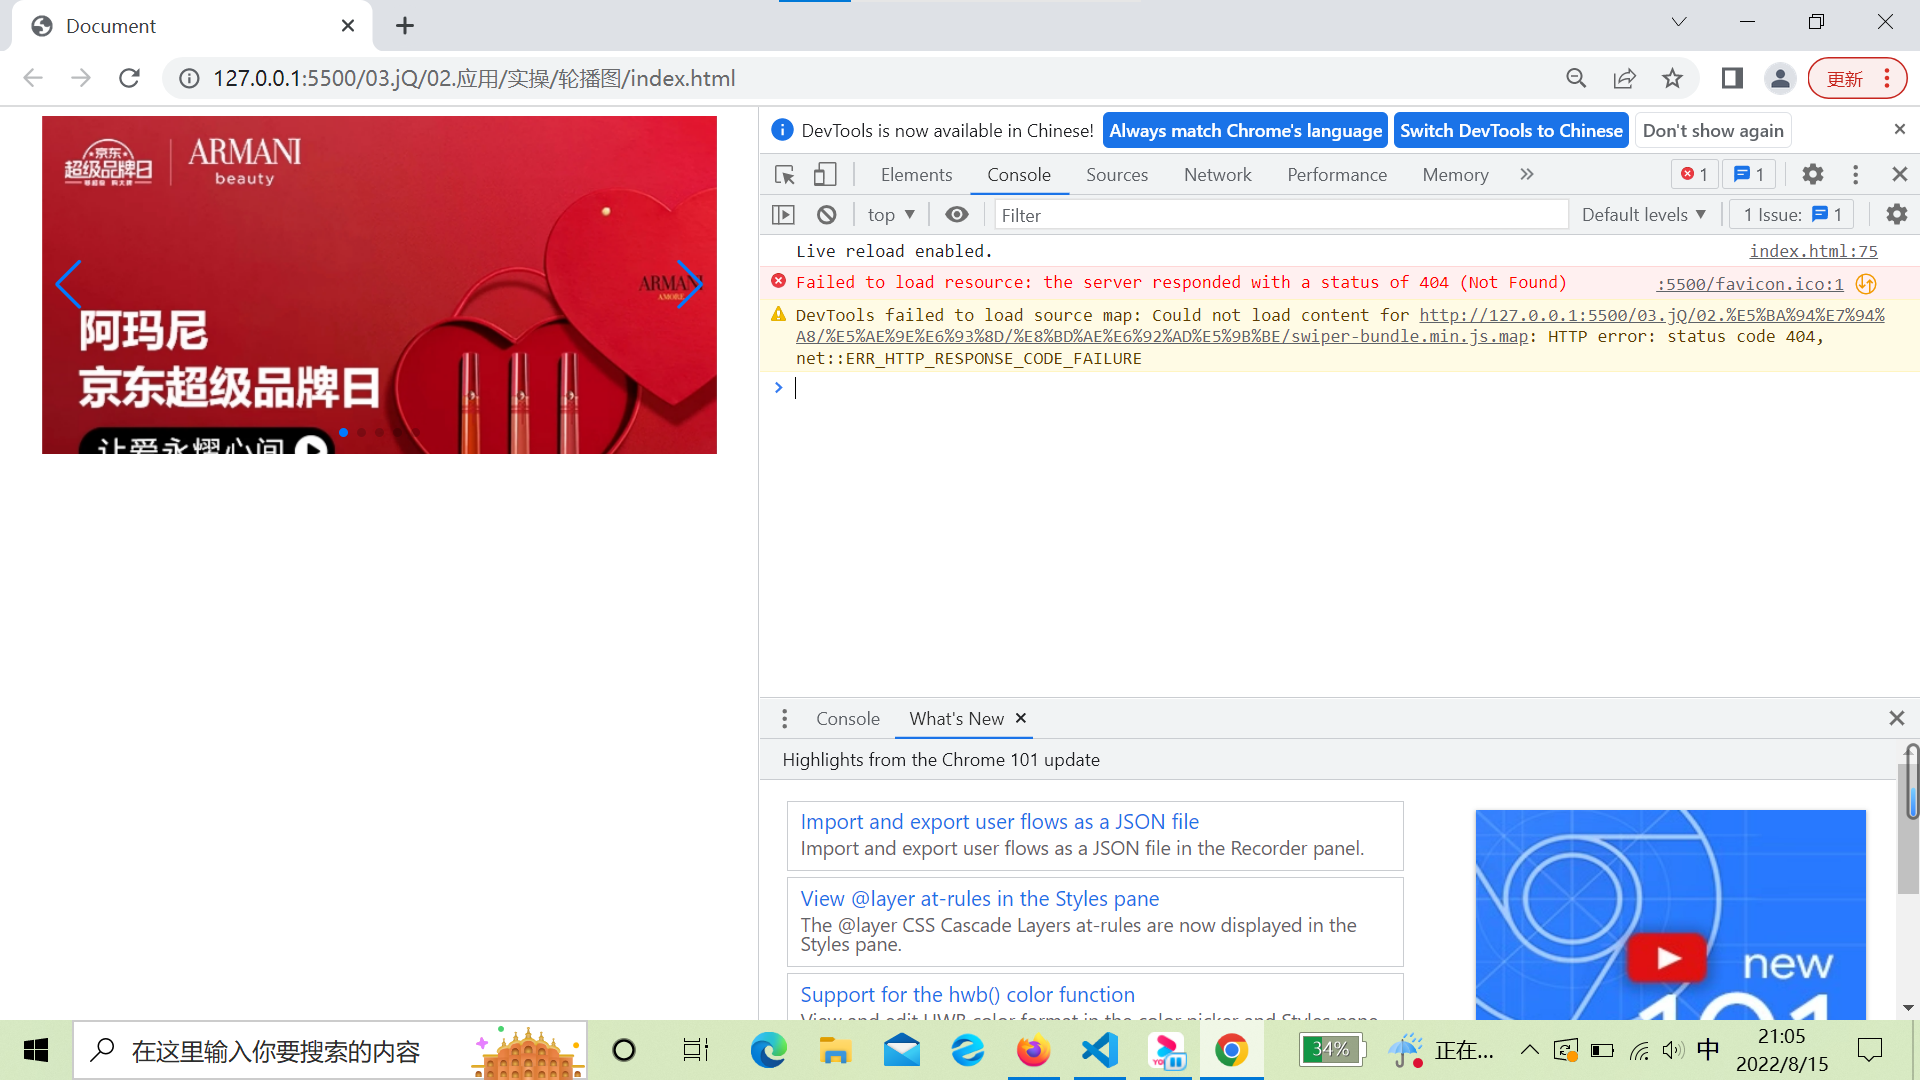Open the 1 Issue link in console toolbar

(1792, 215)
